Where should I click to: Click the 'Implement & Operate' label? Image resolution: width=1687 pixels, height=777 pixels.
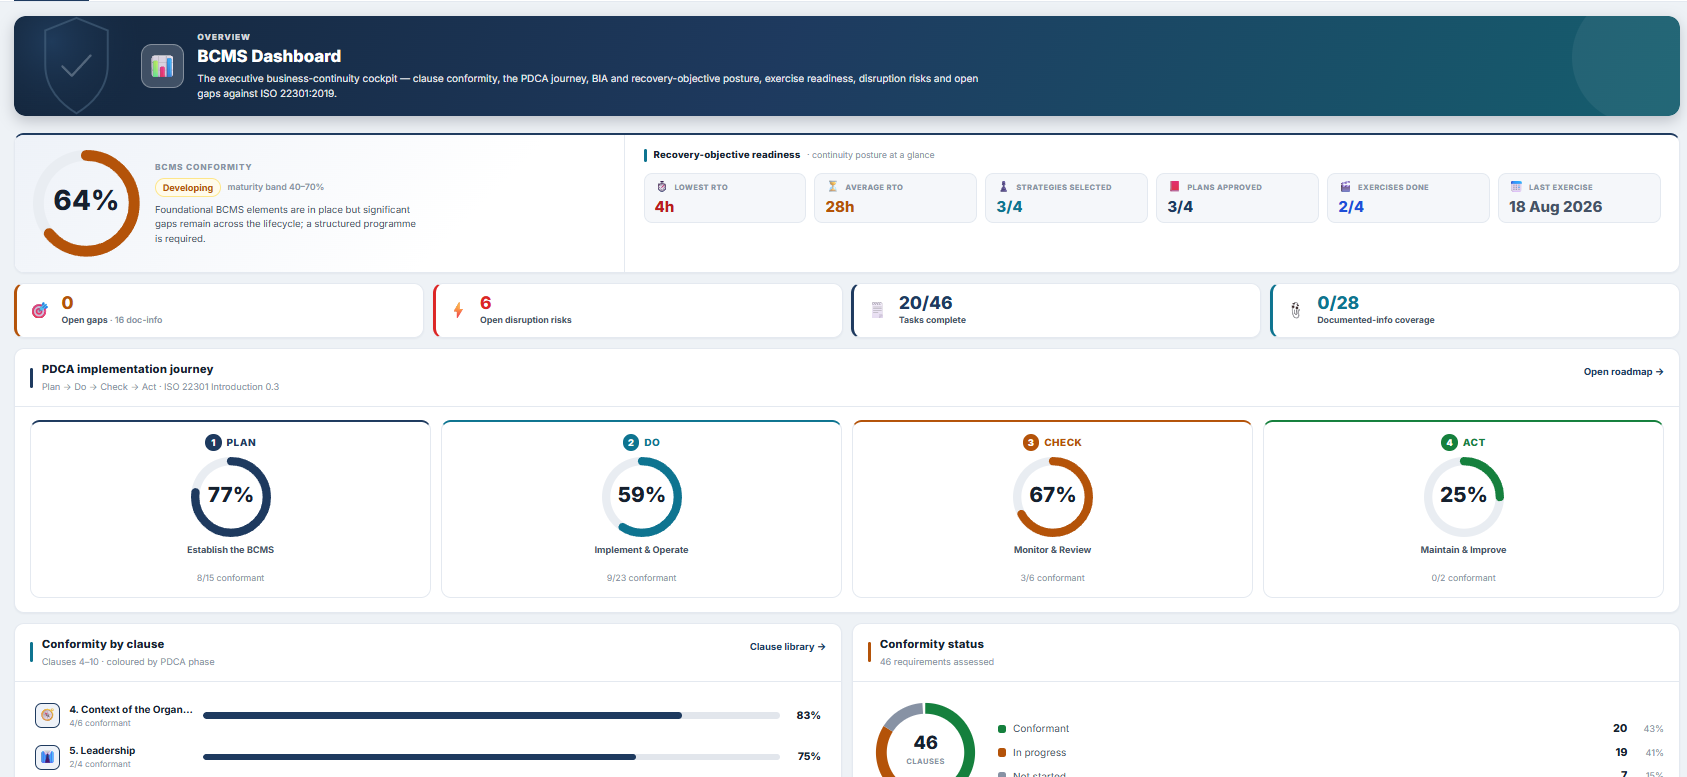point(641,550)
